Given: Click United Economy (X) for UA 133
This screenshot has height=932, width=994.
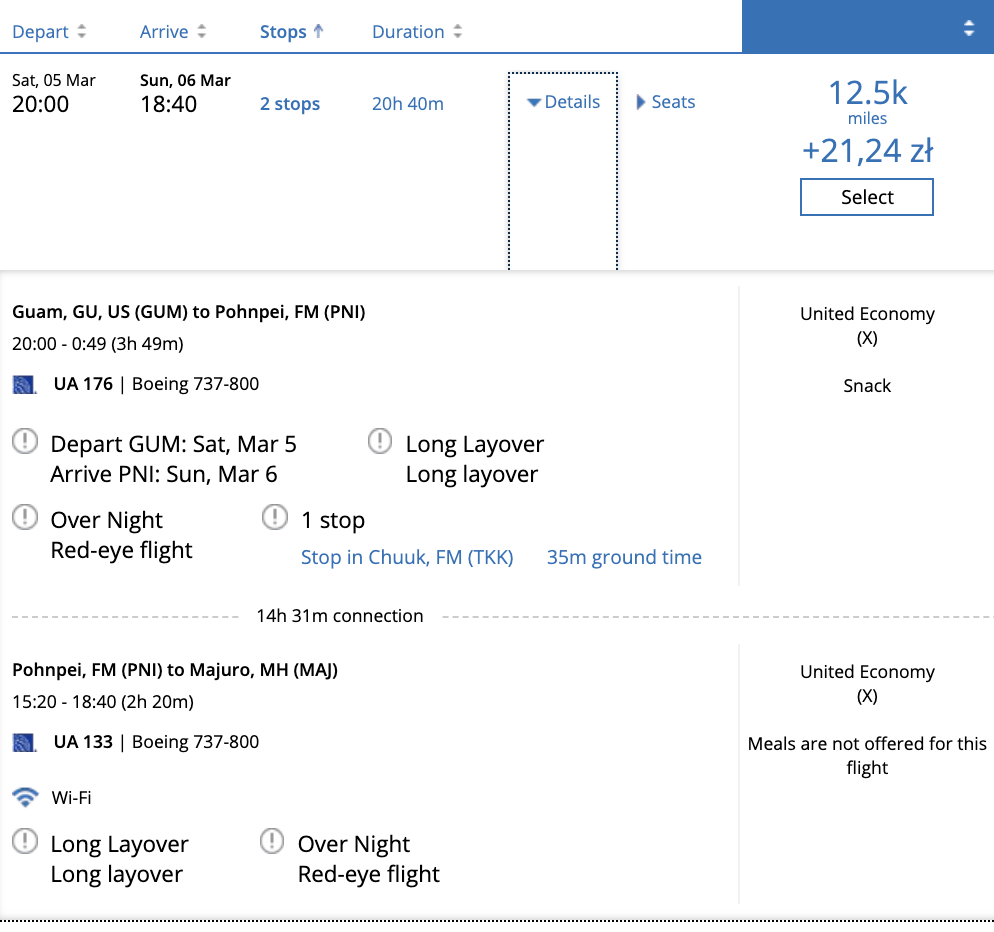Looking at the screenshot, I should 867,684.
